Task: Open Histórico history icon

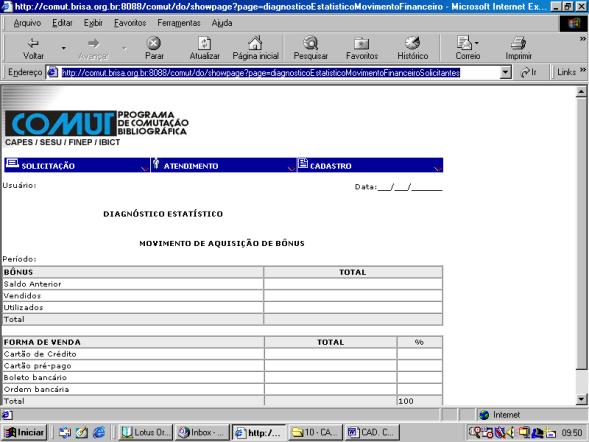Action: click(x=412, y=43)
